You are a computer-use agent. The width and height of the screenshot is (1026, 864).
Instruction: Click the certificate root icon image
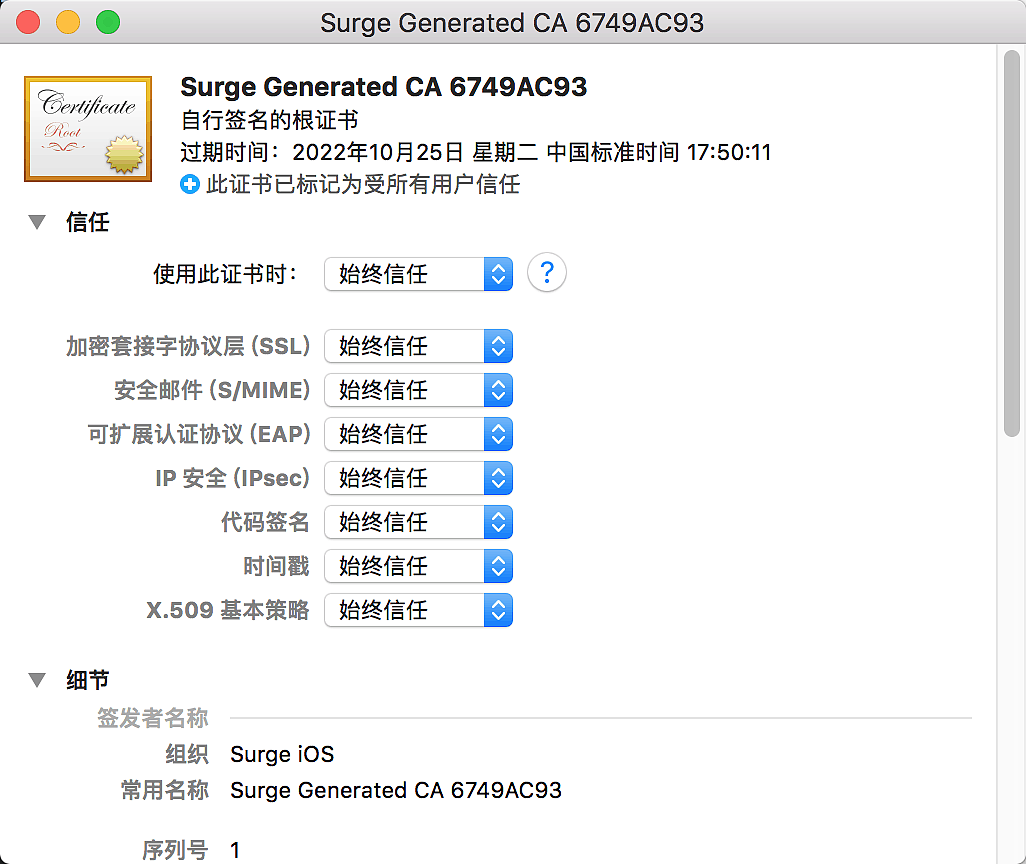click(x=88, y=129)
